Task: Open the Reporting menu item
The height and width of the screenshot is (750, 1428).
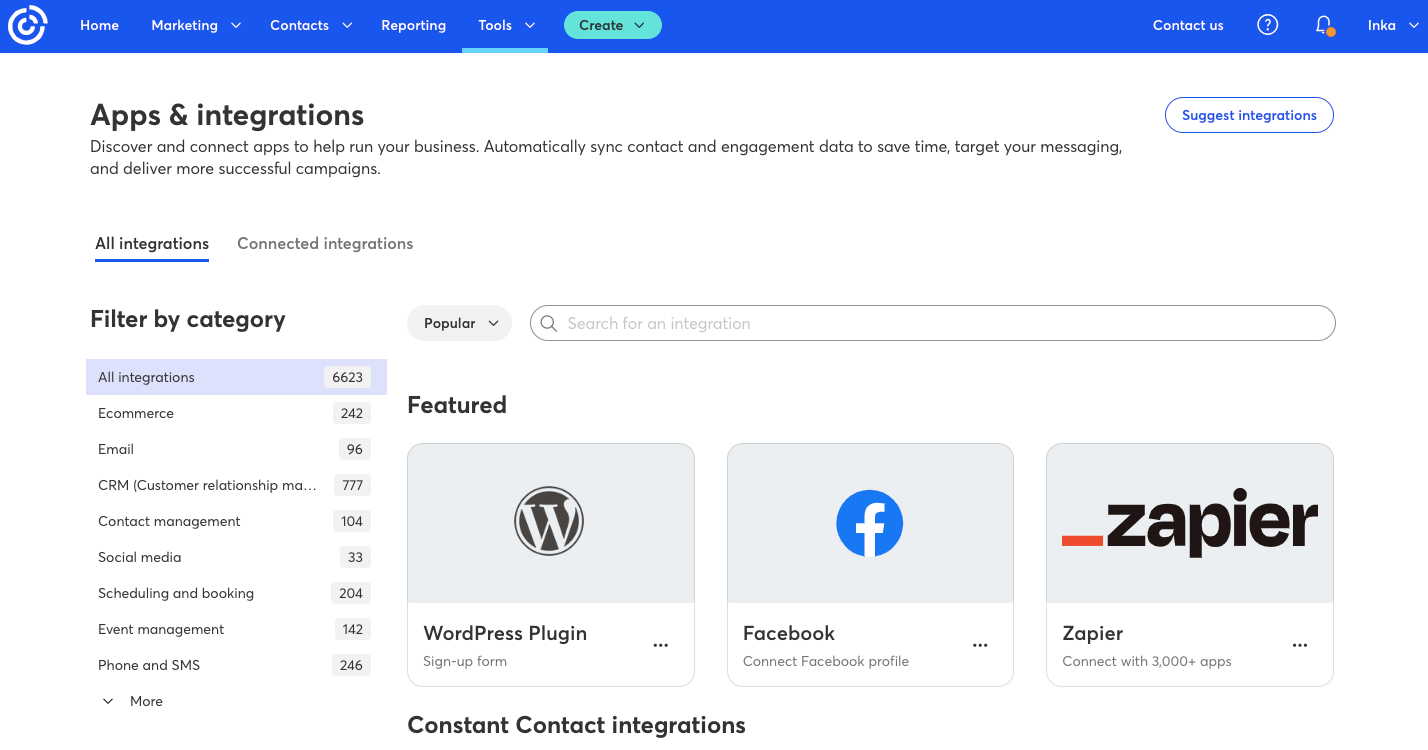Action: coord(413,25)
